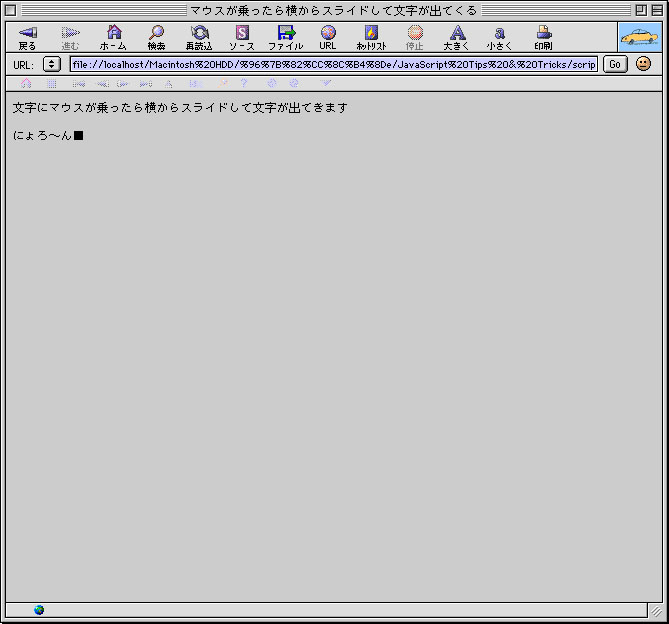Go to Home (ホーム) house icon
Image resolution: width=669 pixels, height=624 pixels.
pos(114,32)
